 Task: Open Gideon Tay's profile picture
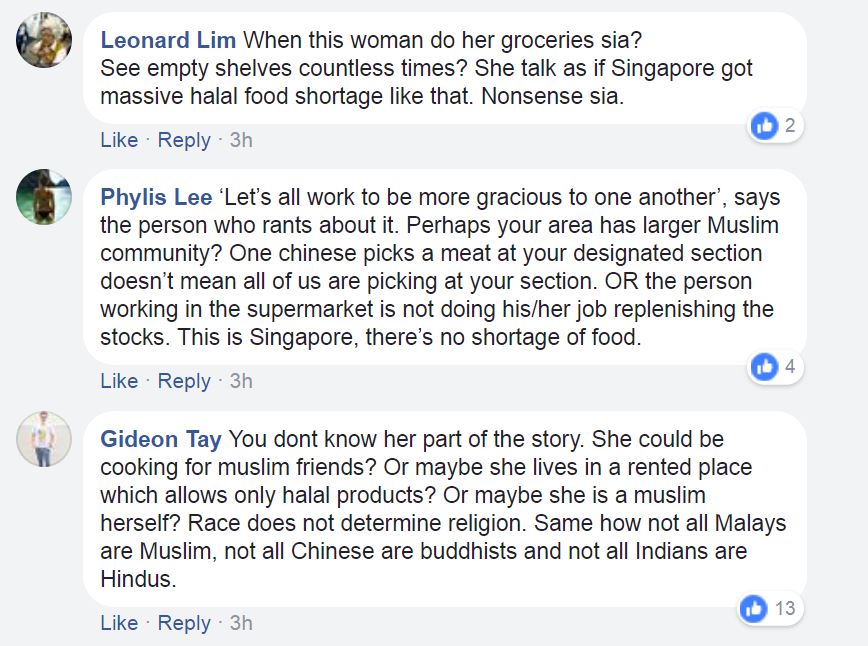click(44, 438)
